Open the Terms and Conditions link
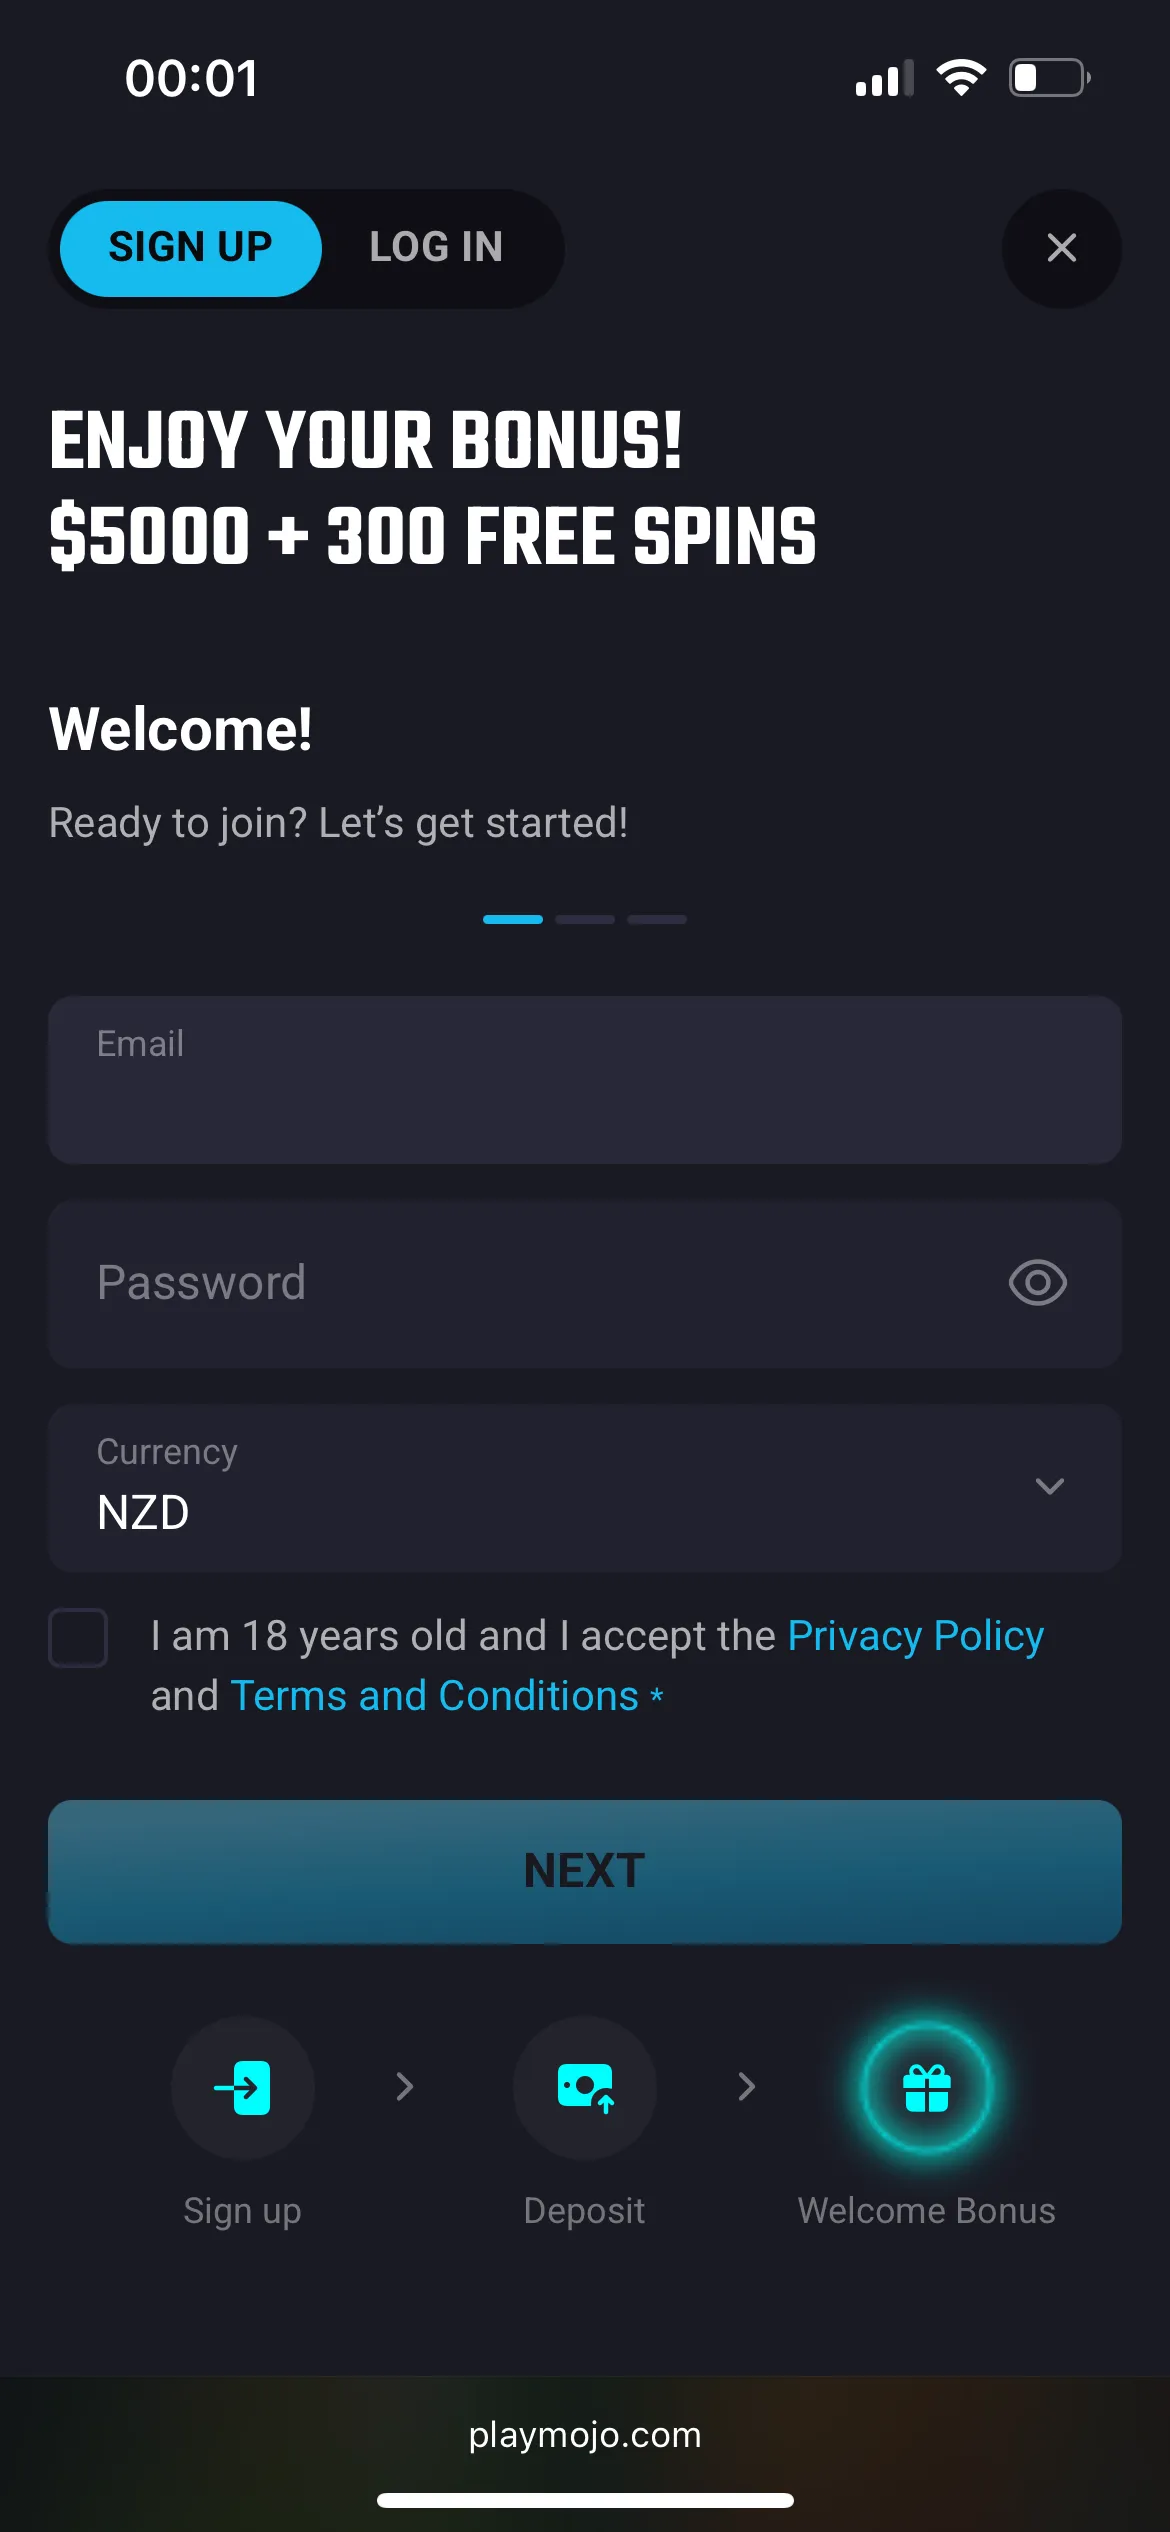Image resolution: width=1170 pixels, height=2532 pixels. (434, 1696)
